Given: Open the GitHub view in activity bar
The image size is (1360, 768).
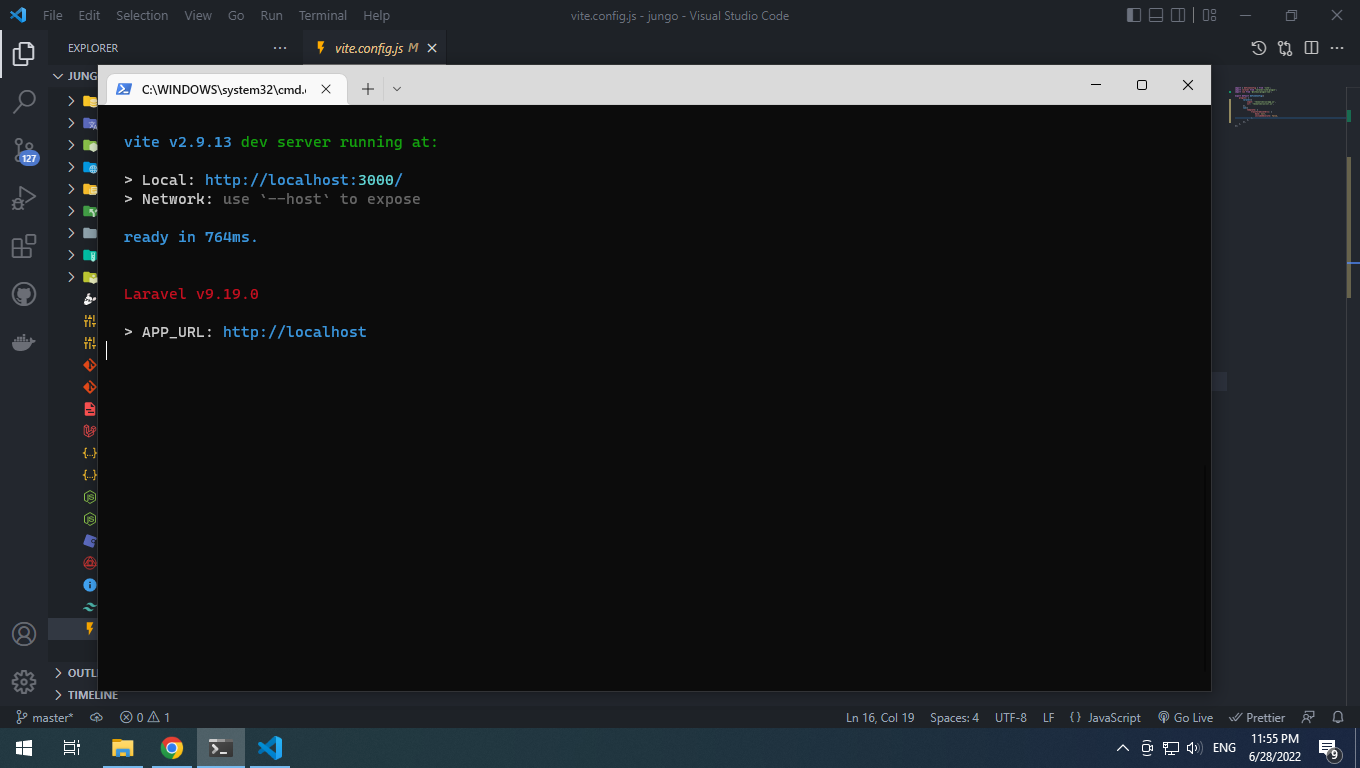Looking at the screenshot, I should coord(24,294).
